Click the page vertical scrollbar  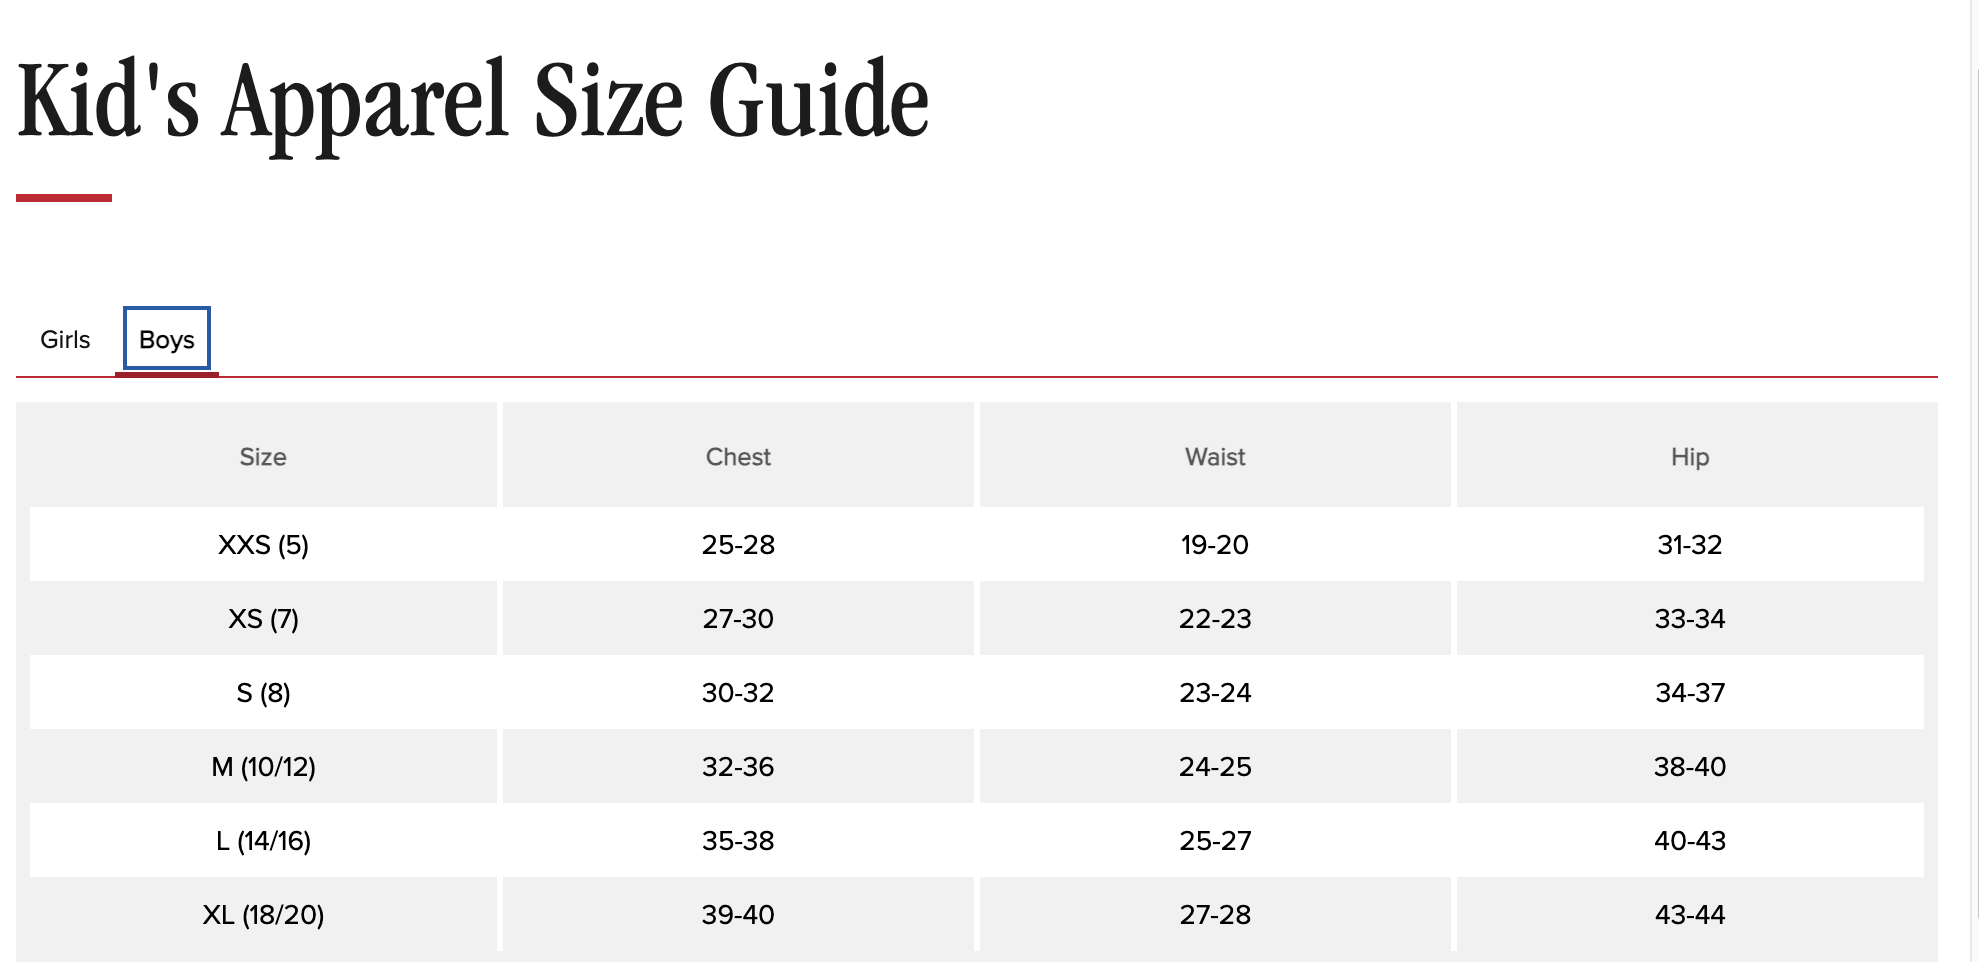pyautogui.click(x=1974, y=481)
